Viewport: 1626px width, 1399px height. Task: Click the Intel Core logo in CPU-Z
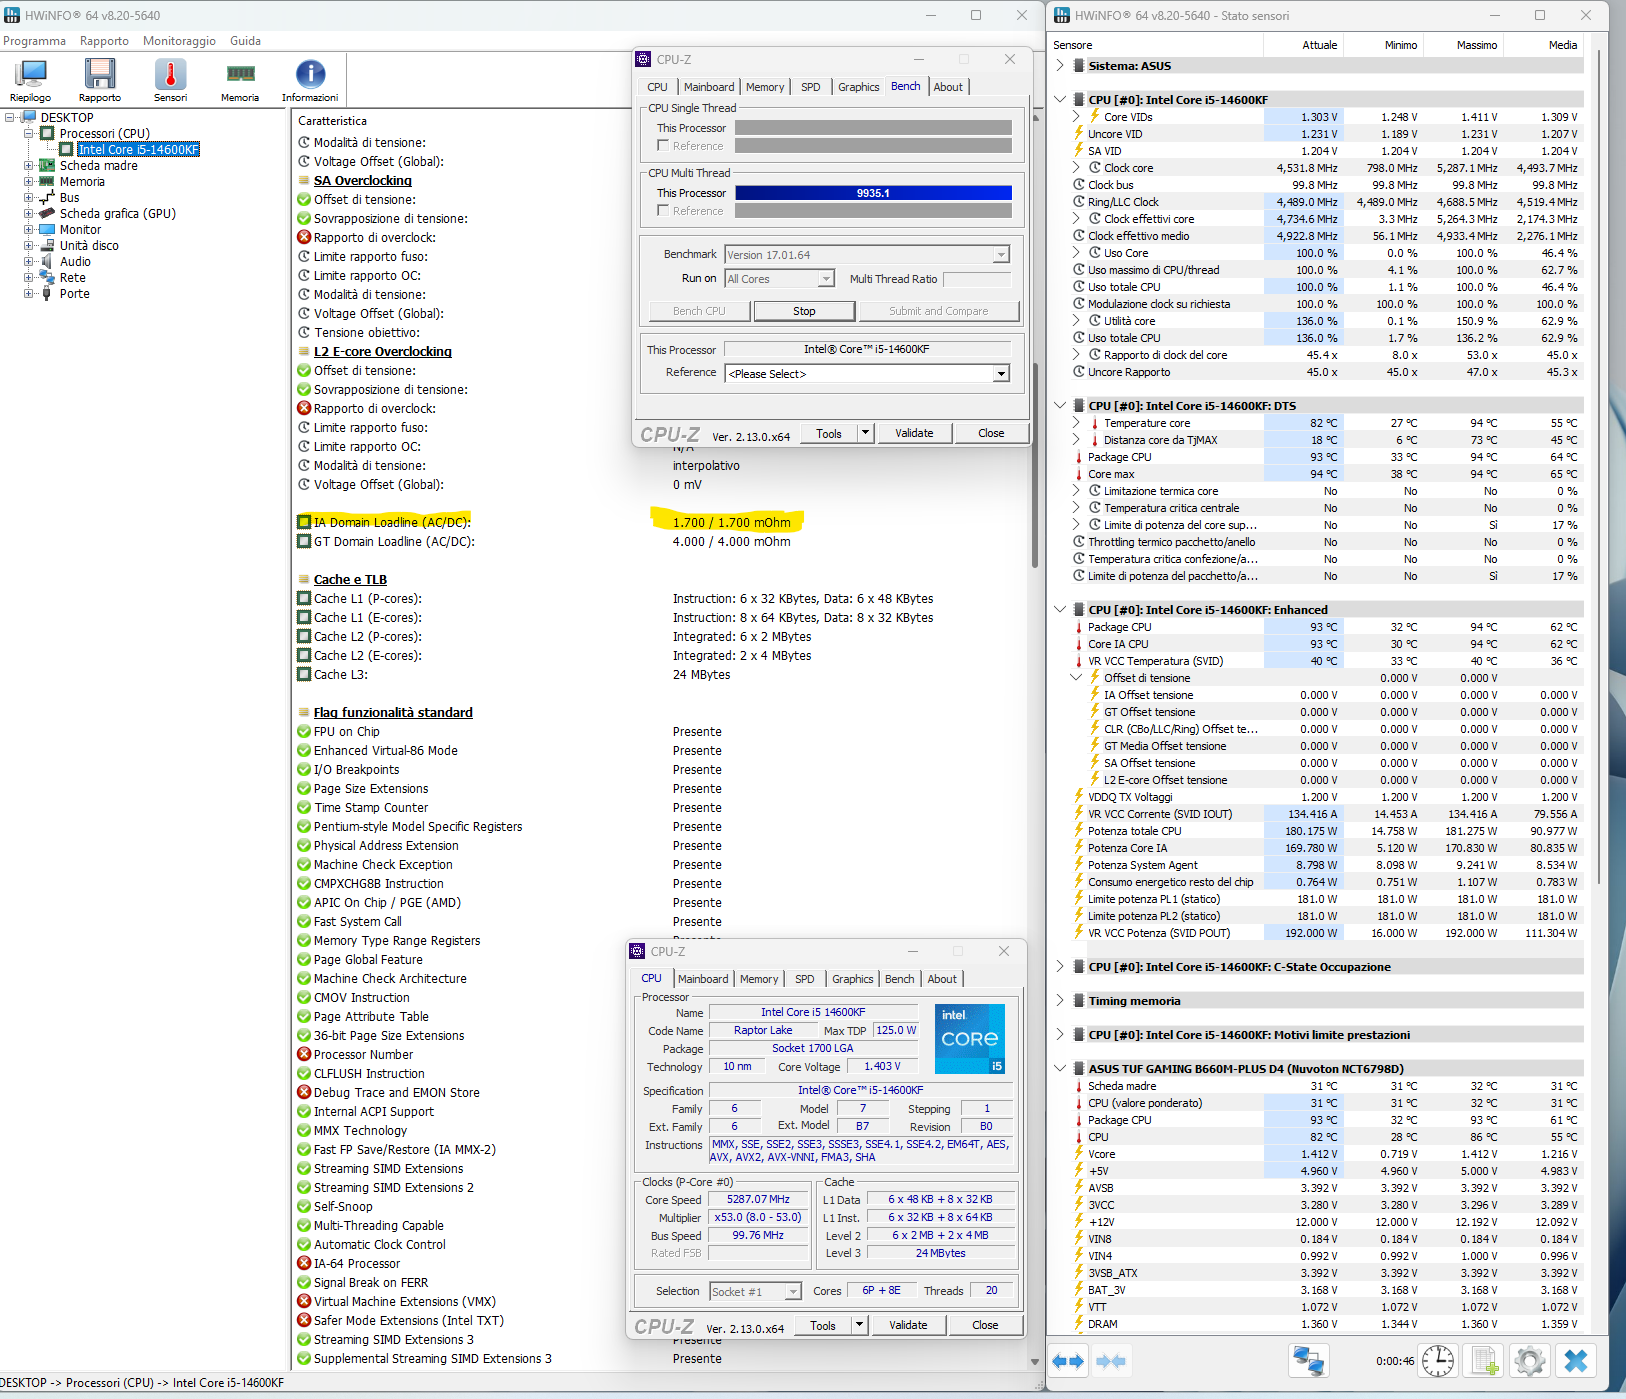969,1038
